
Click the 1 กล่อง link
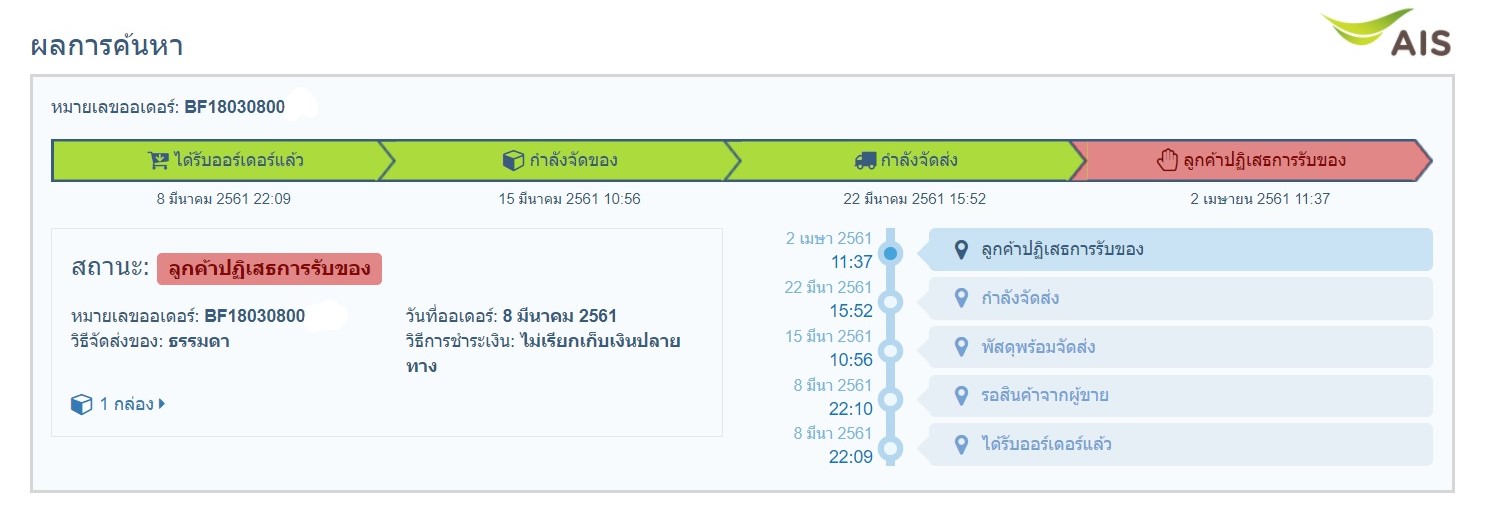coord(126,405)
